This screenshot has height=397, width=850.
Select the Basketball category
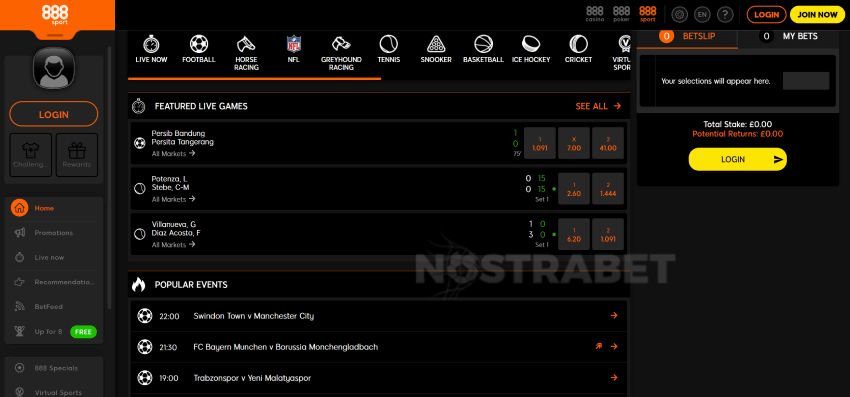483,49
